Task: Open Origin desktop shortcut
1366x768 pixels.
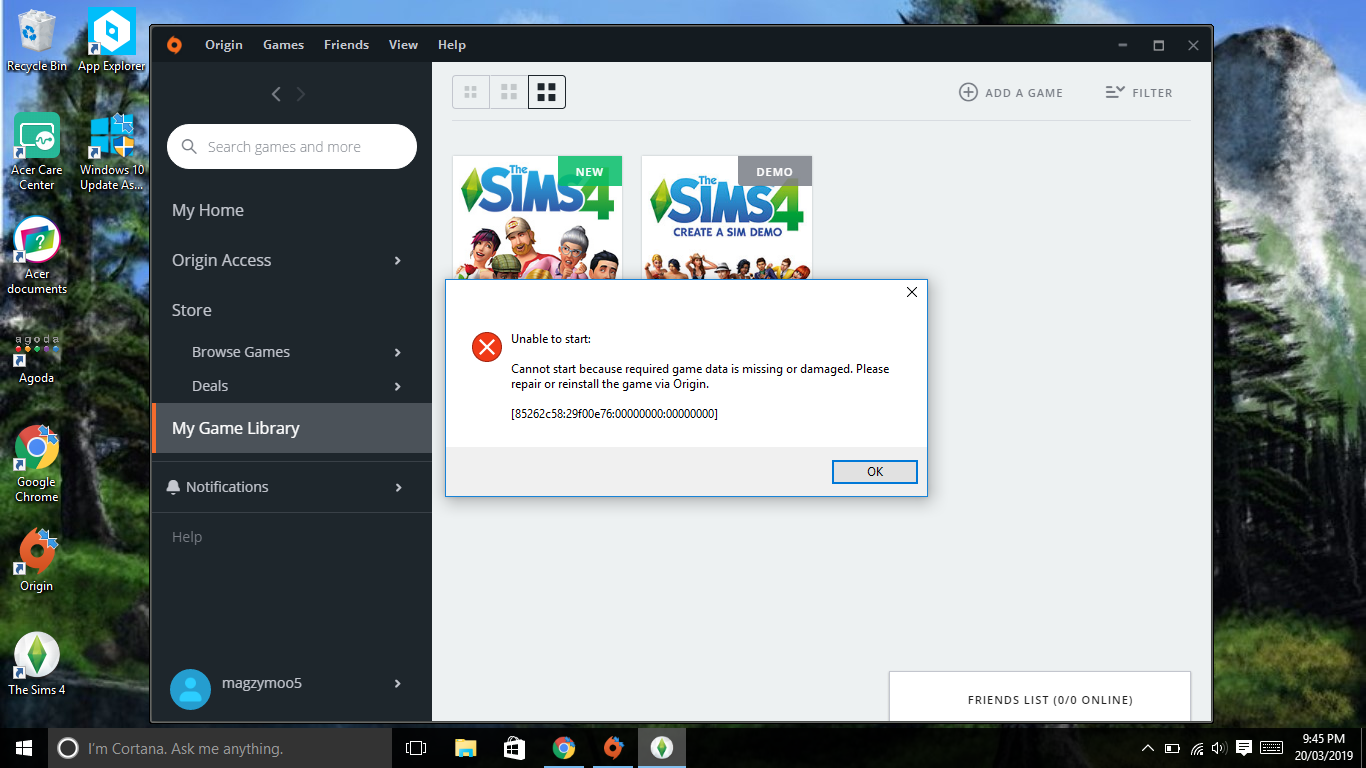Action: (37, 560)
